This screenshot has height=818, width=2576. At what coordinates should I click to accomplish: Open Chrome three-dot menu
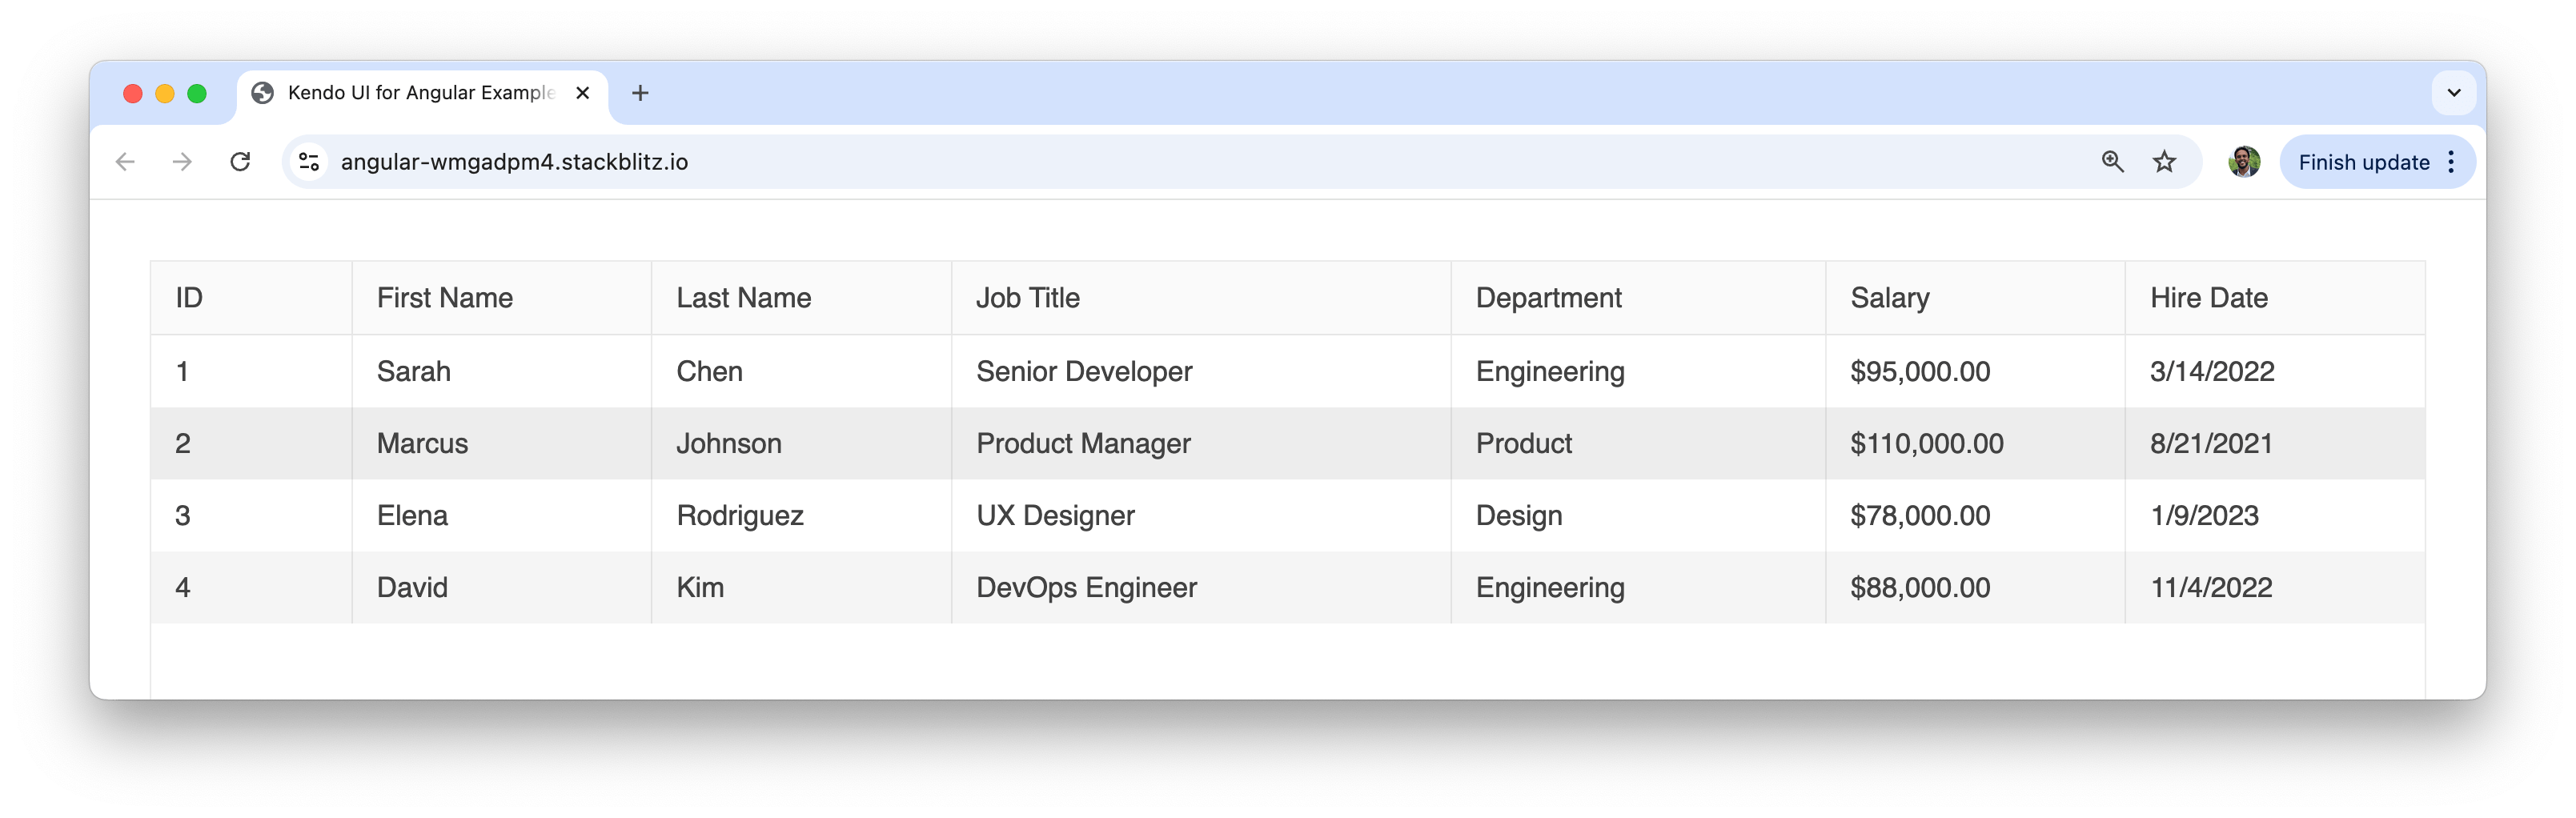(x=2451, y=162)
